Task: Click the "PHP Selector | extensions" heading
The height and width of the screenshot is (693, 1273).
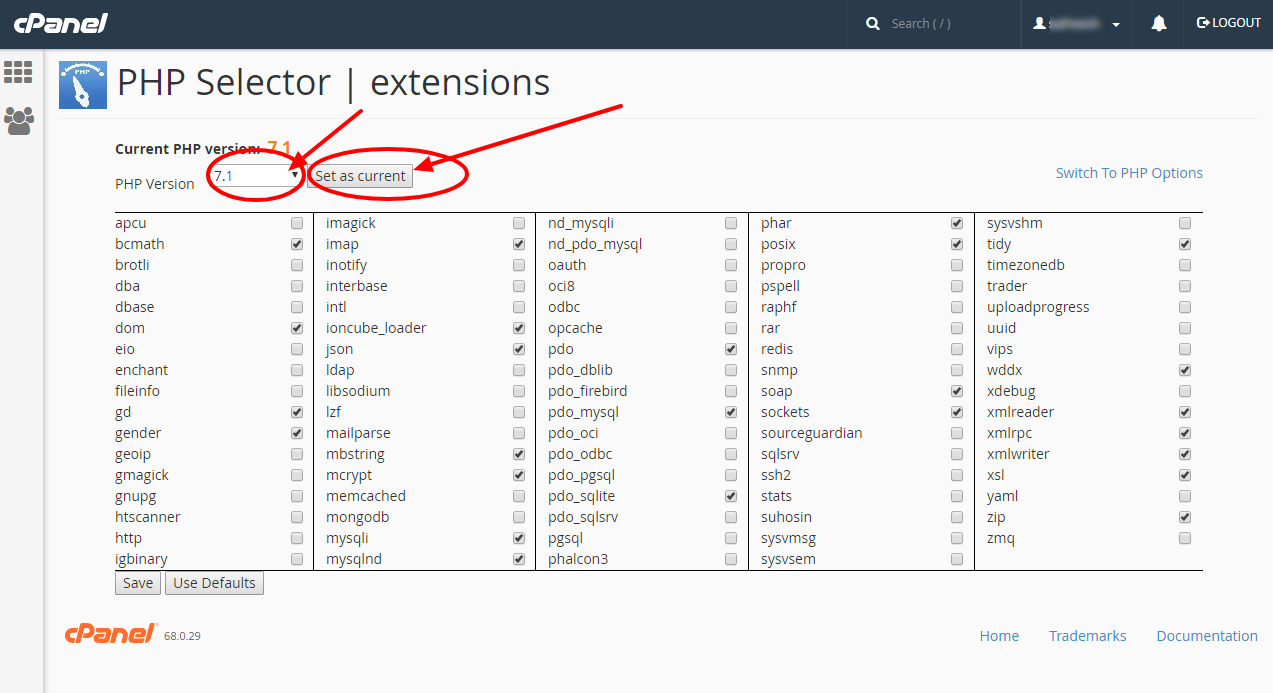Action: 333,82
